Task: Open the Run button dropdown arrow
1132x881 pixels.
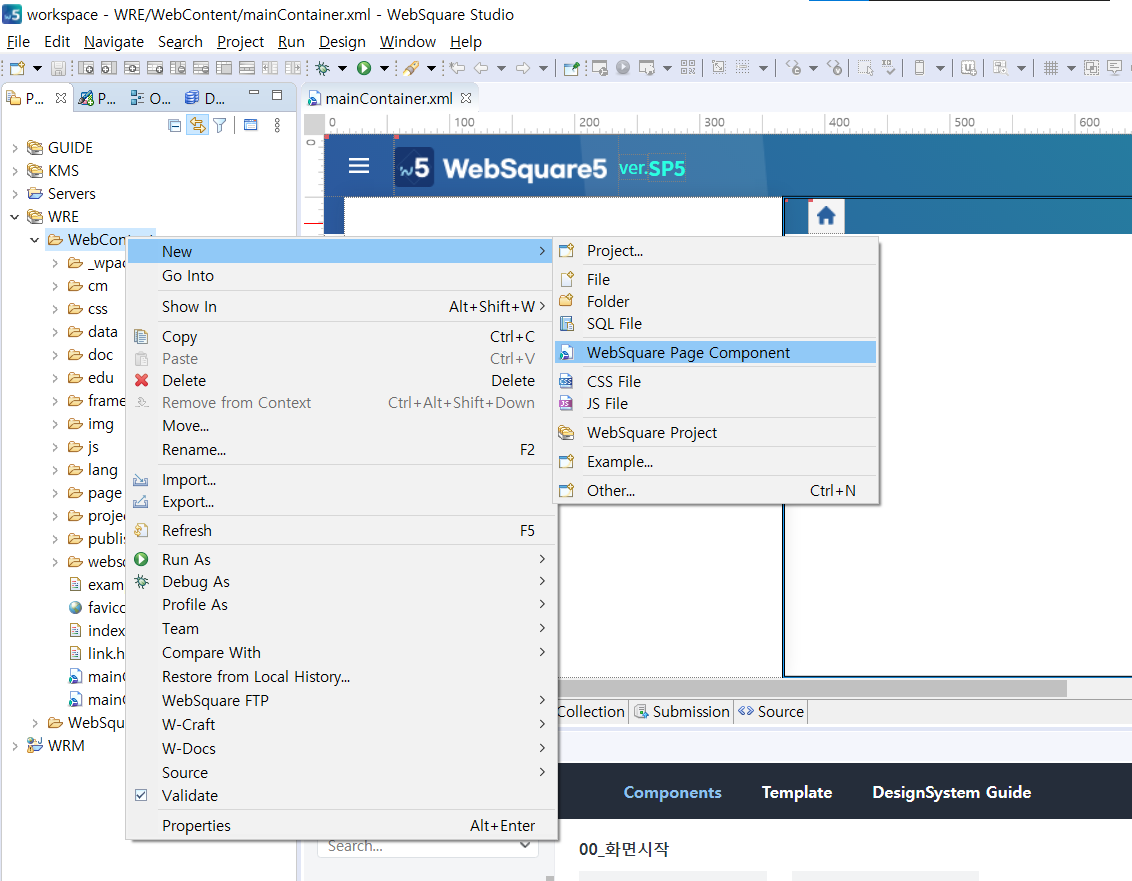Action: tap(385, 68)
